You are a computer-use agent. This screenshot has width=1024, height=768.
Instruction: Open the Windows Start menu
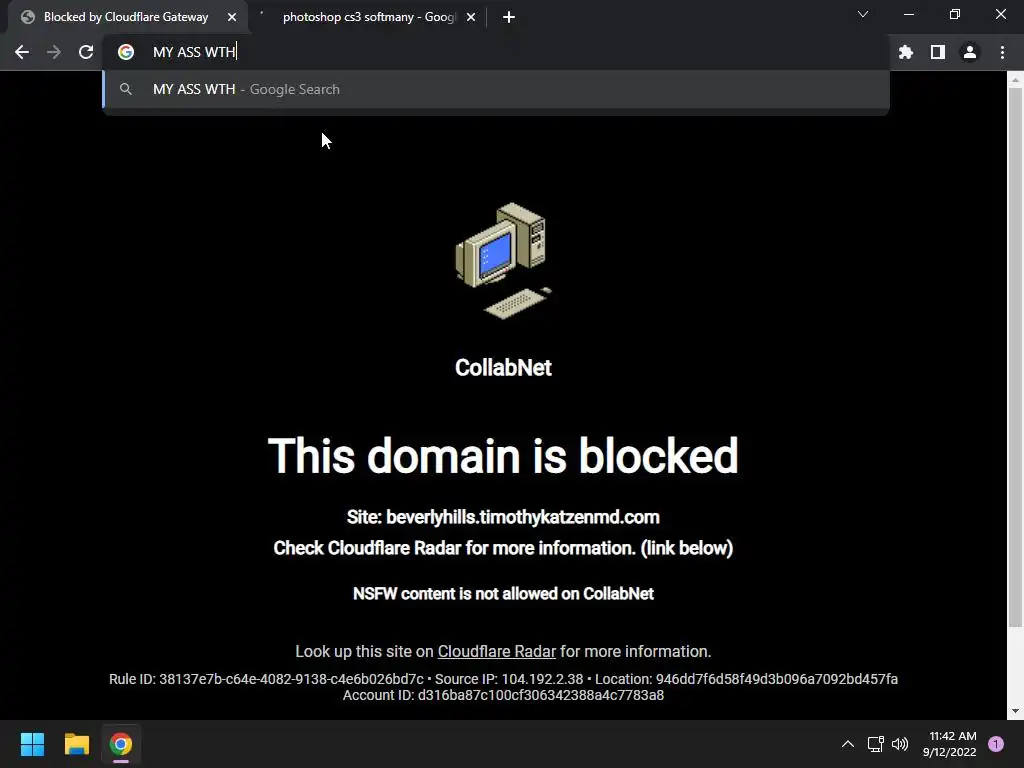[x=32, y=744]
